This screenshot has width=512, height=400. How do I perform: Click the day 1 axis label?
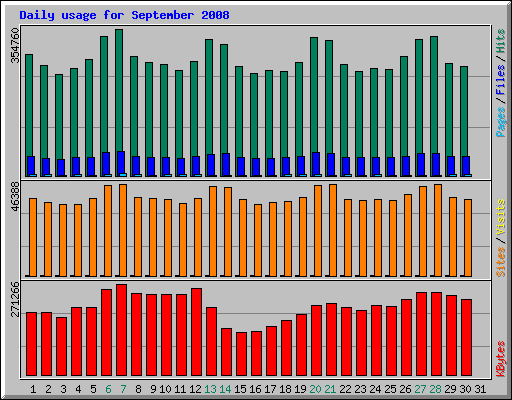click(33, 389)
